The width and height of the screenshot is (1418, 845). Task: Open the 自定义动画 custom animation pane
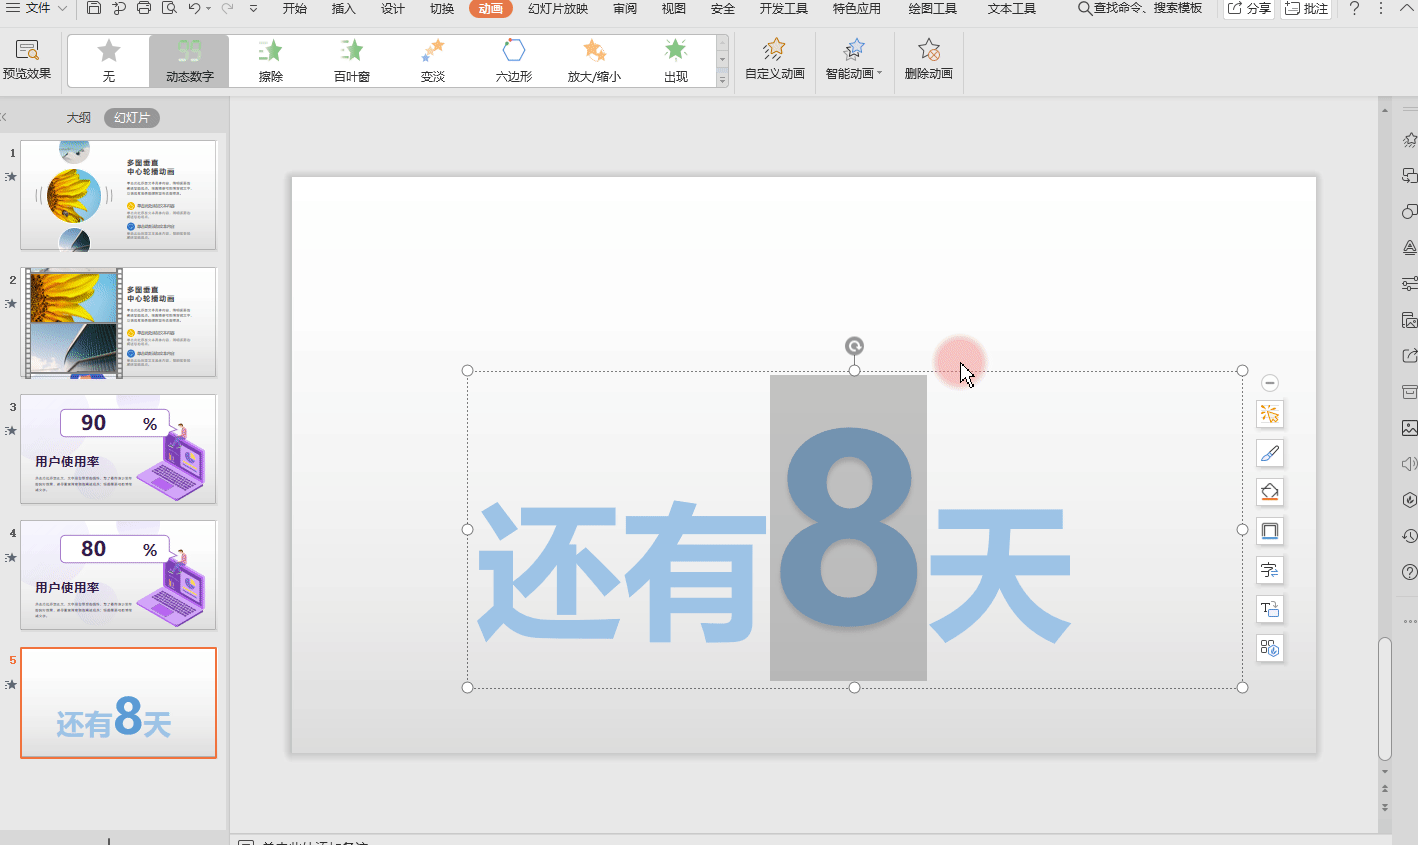point(774,60)
